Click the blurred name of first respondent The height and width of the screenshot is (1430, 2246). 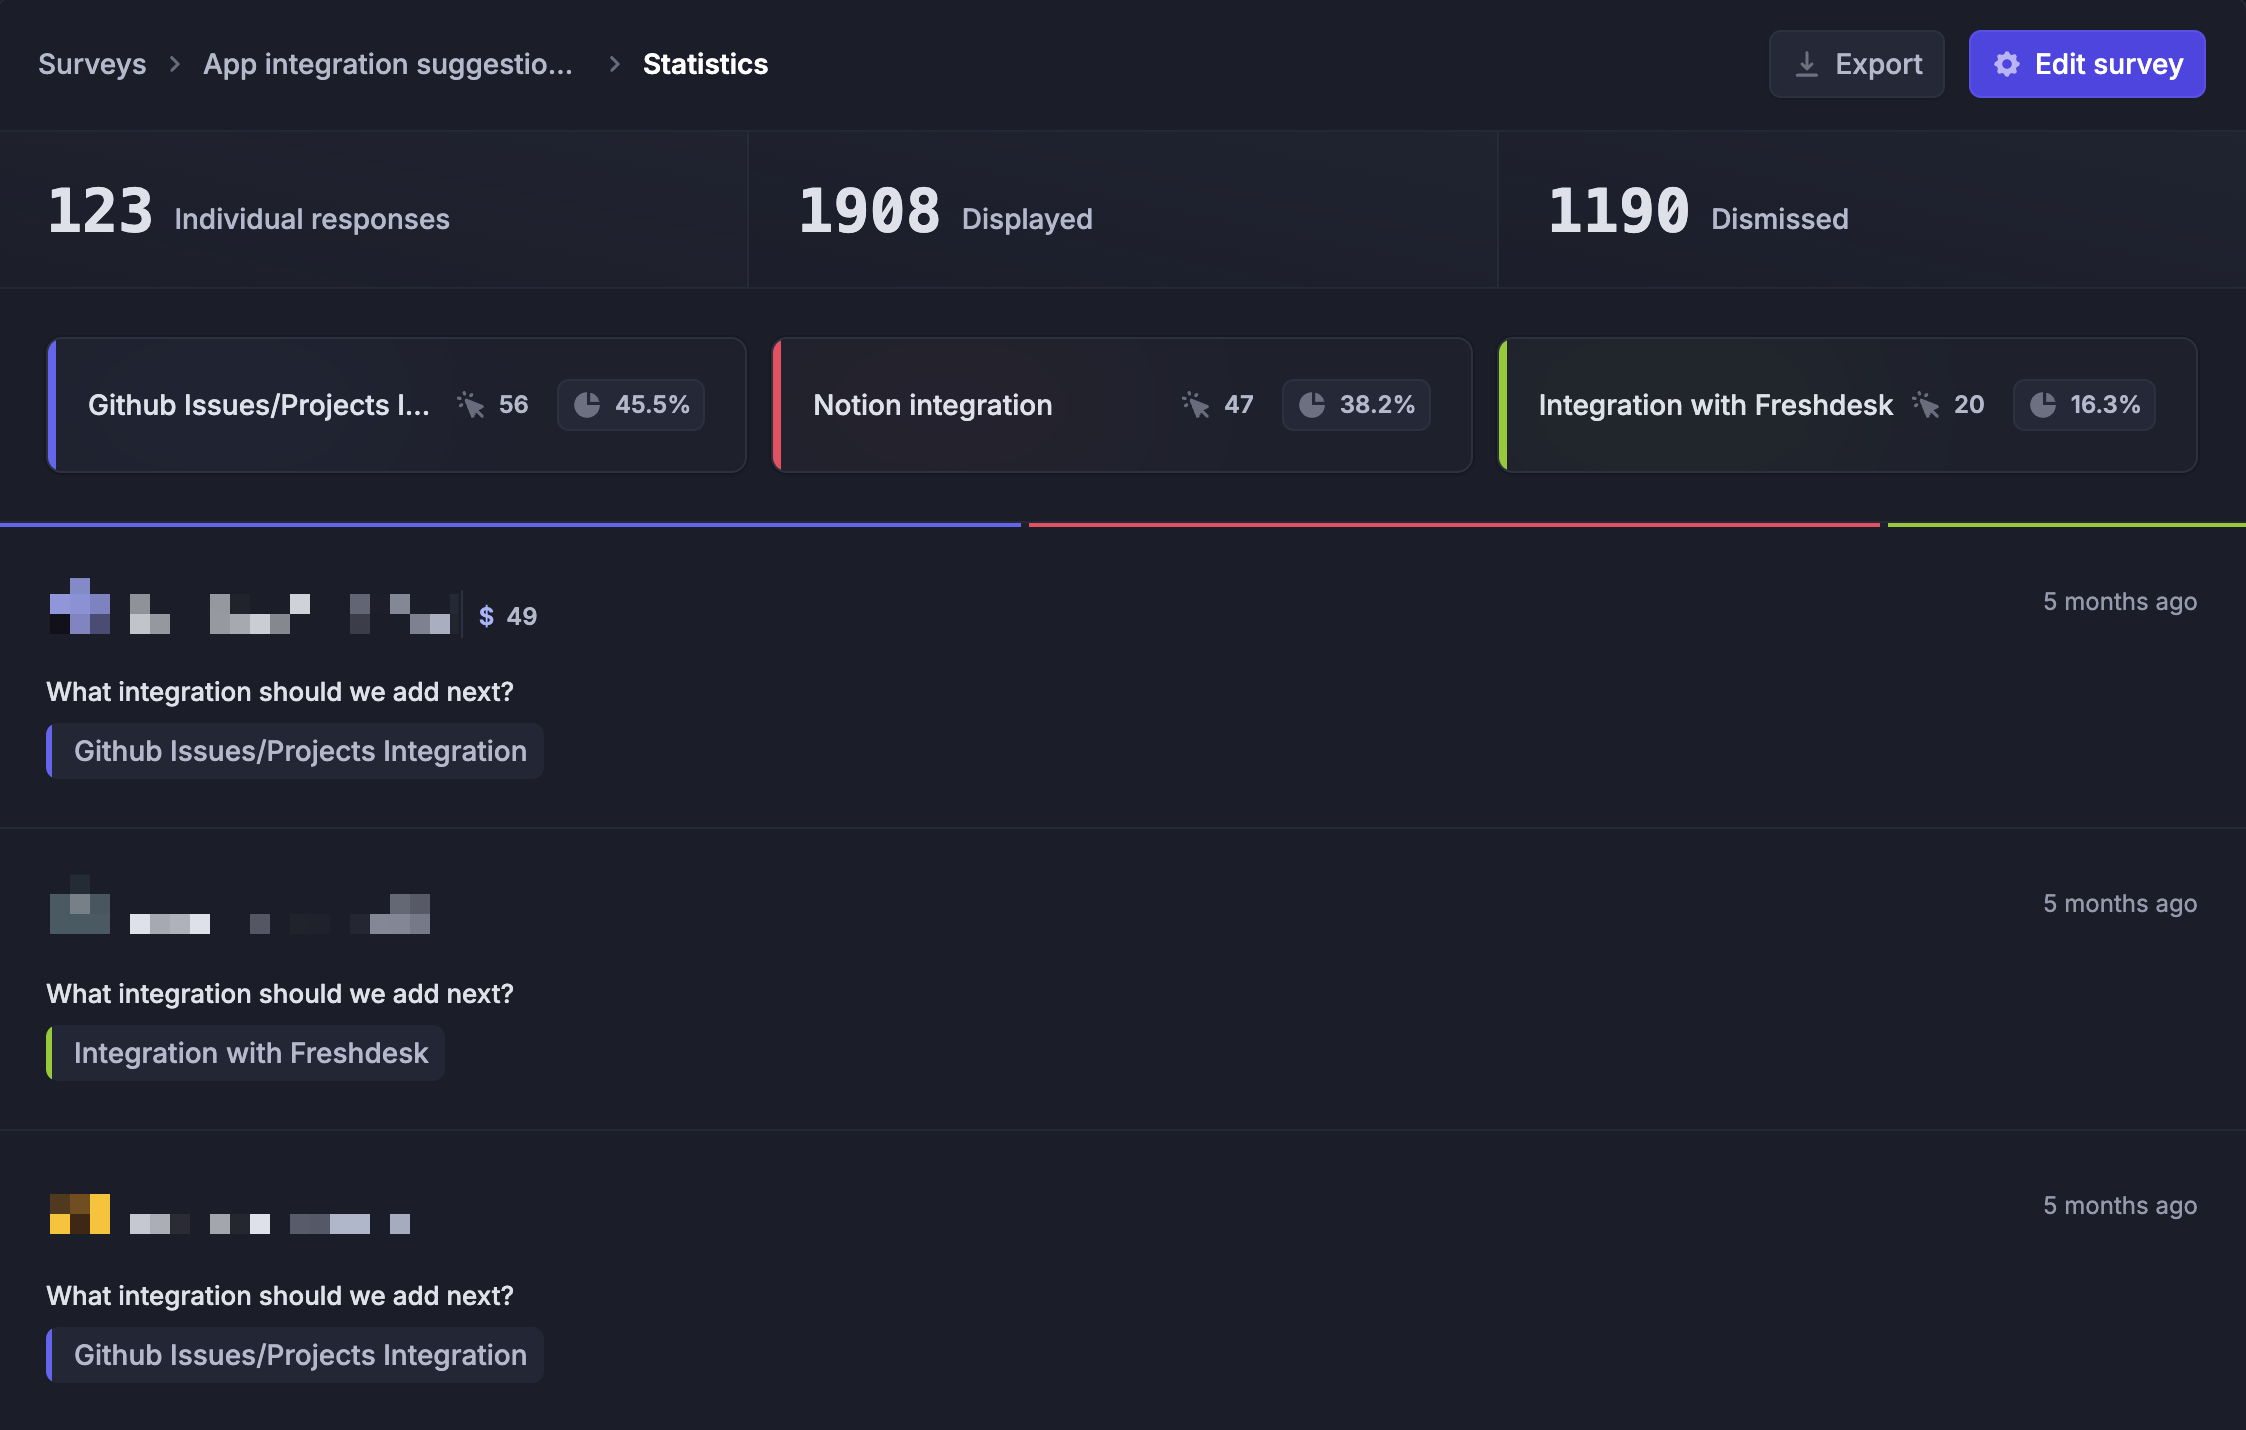tap(290, 614)
